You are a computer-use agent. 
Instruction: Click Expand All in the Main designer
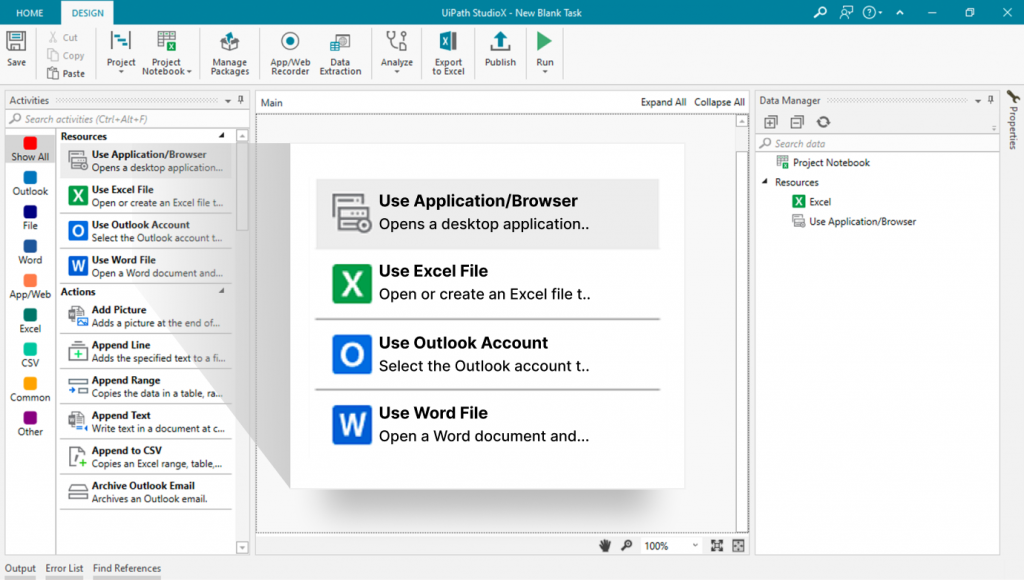tap(663, 102)
